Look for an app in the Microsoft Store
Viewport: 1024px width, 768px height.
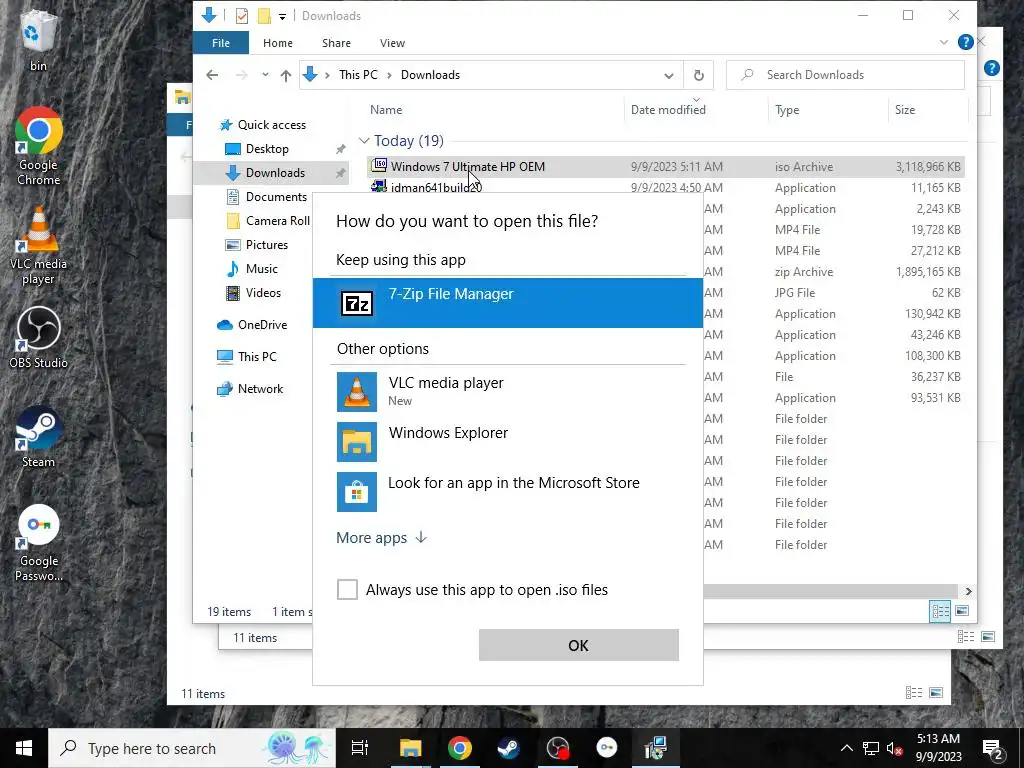tap(507, 491)
